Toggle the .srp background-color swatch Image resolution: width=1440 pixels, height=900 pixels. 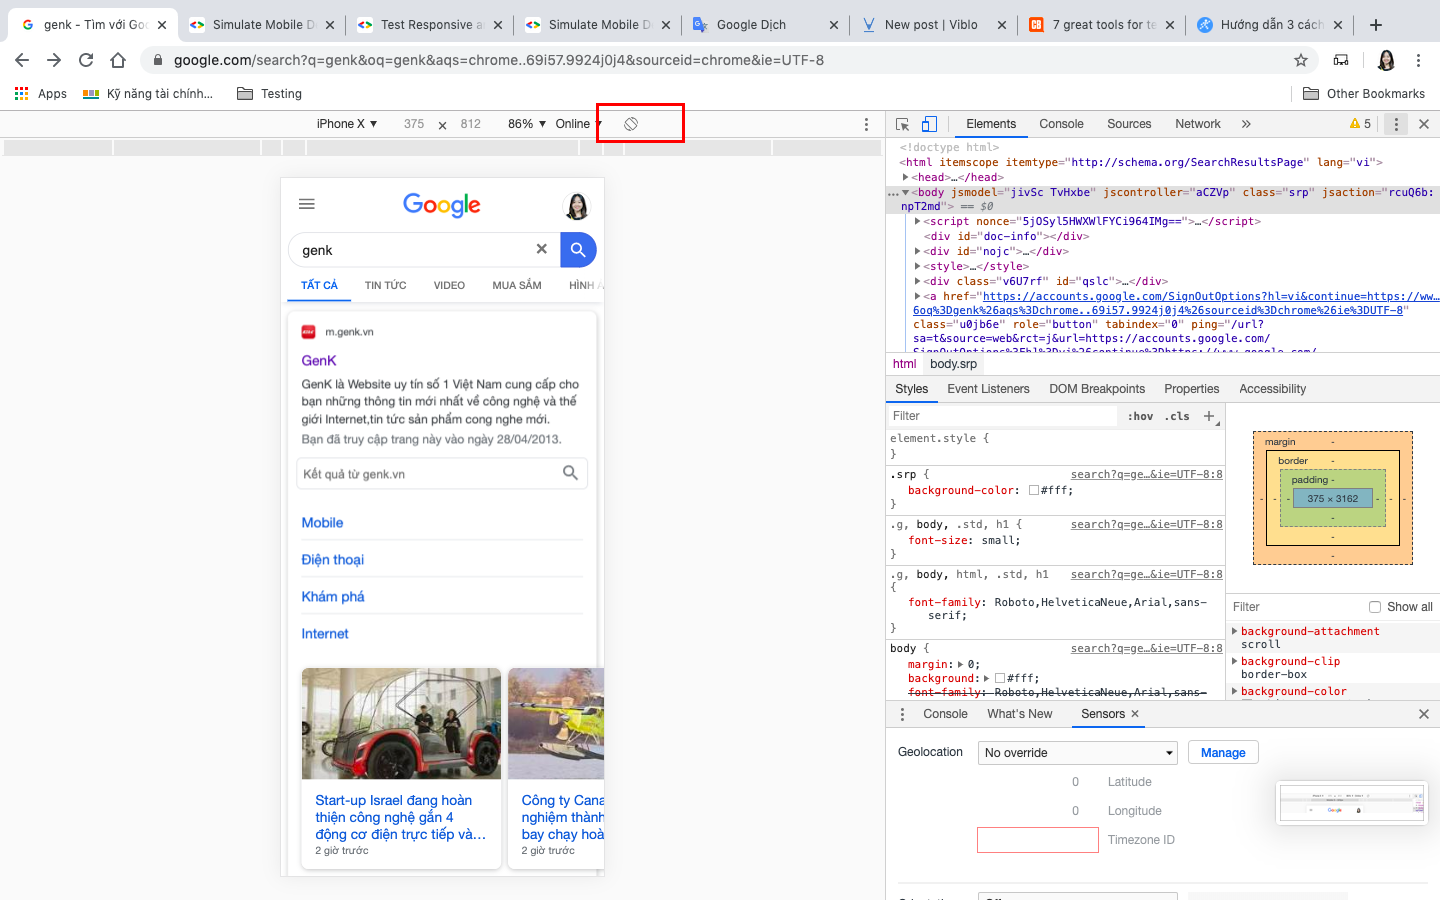click(x=1034, y=491)
